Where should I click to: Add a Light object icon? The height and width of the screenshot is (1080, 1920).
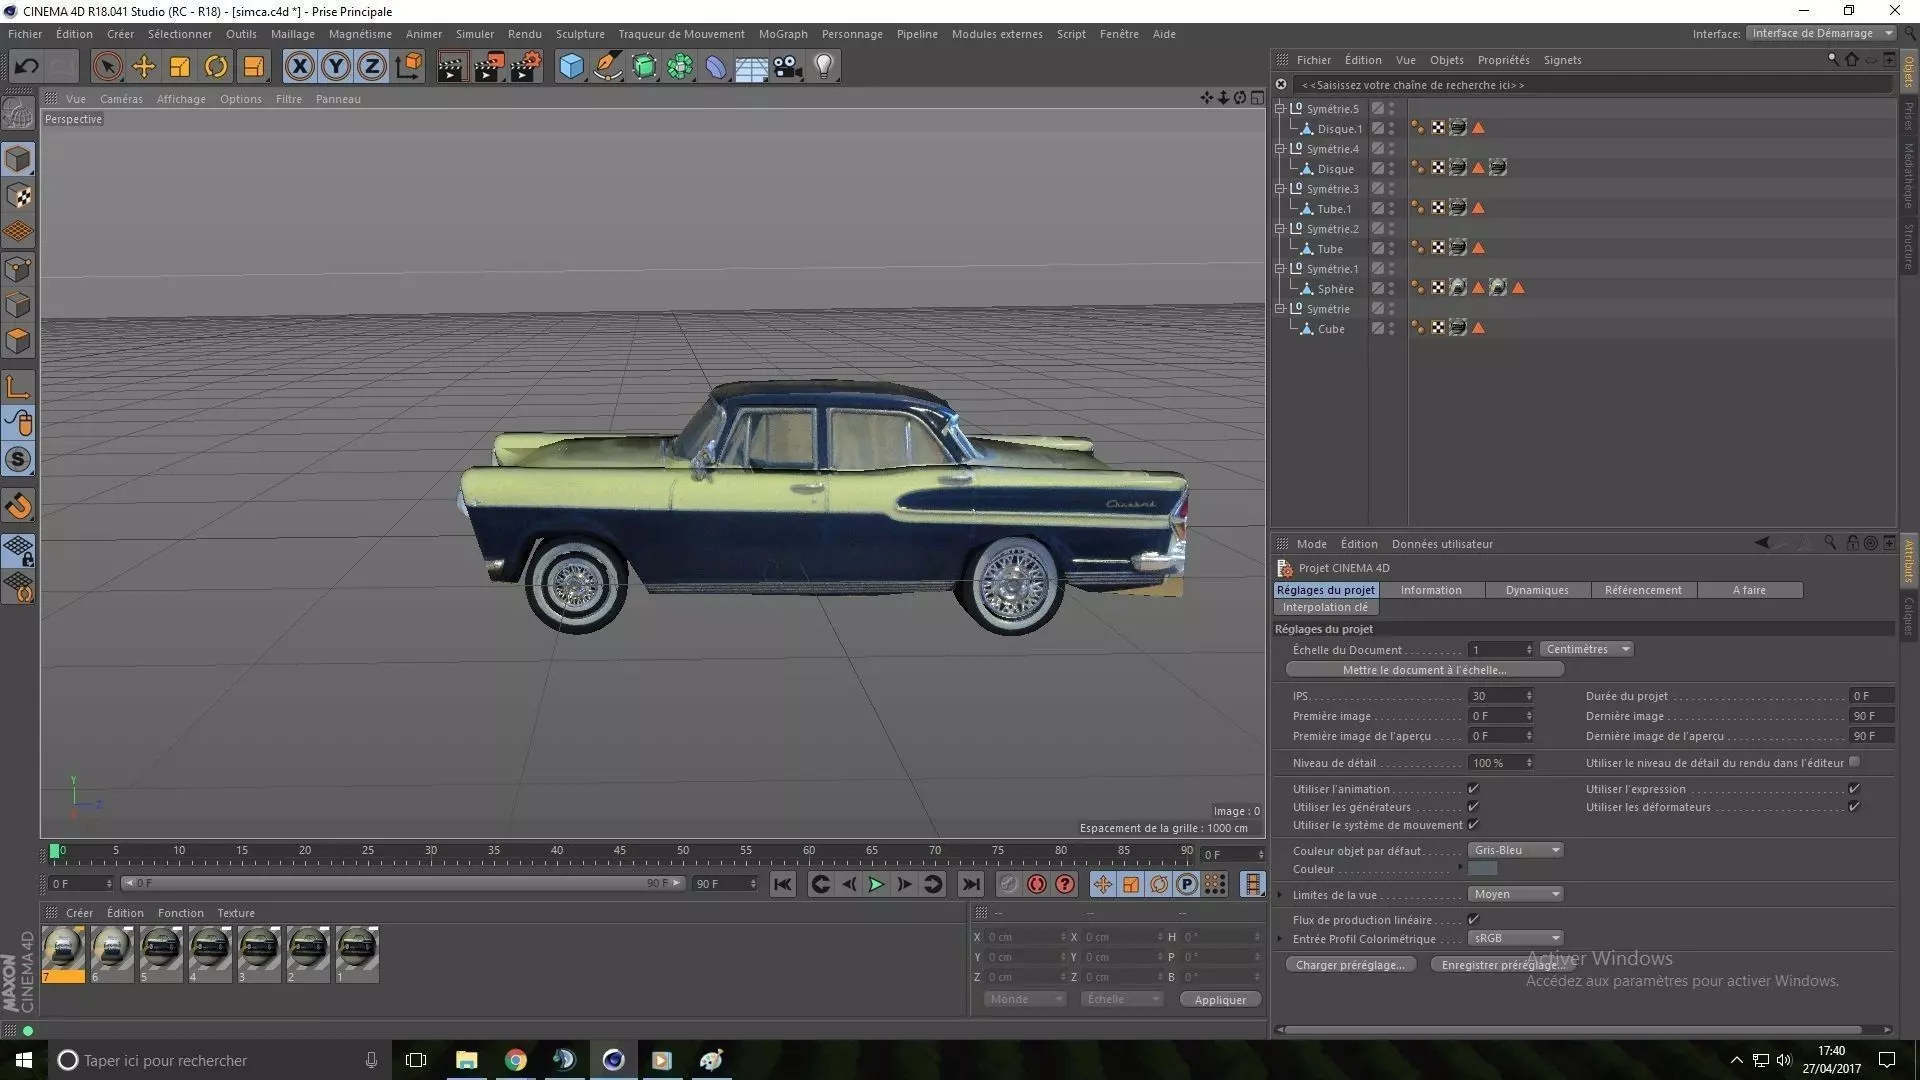(824, 67)
